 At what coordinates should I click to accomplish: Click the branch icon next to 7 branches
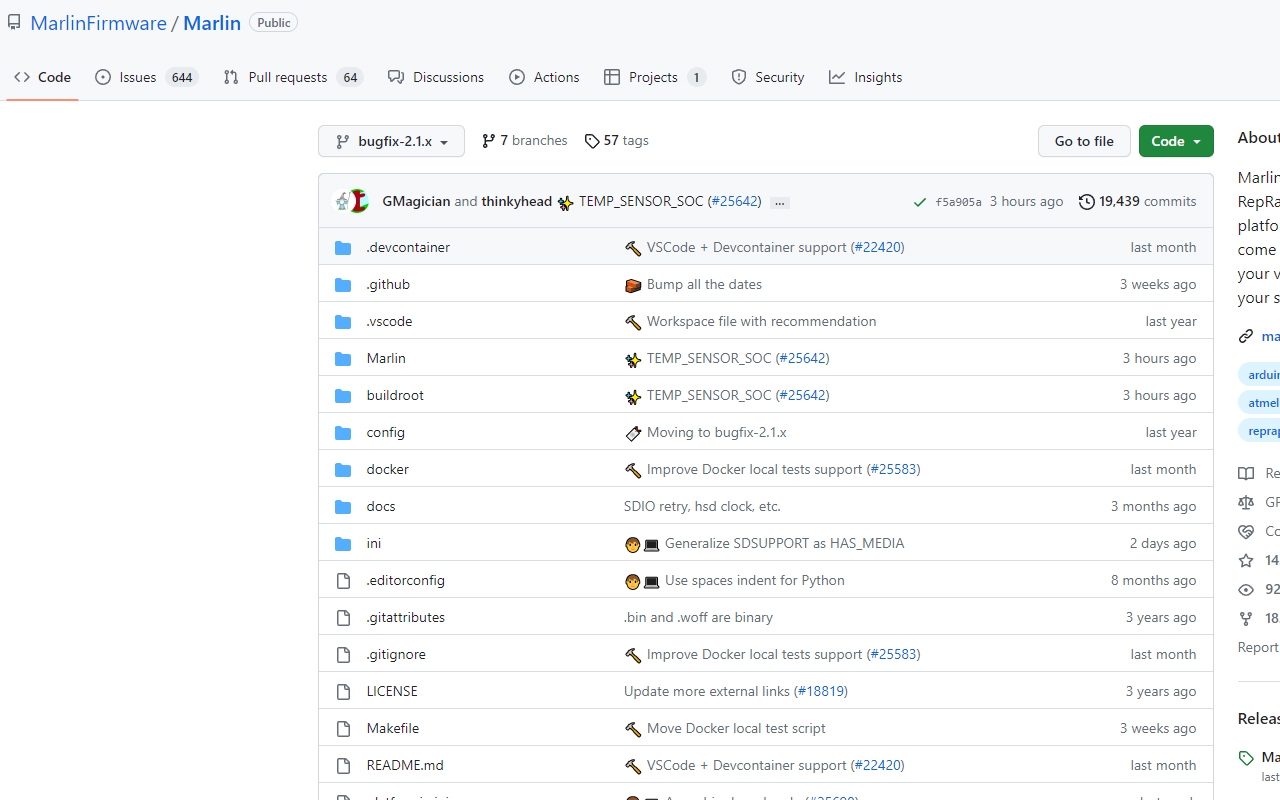(489, 141)
